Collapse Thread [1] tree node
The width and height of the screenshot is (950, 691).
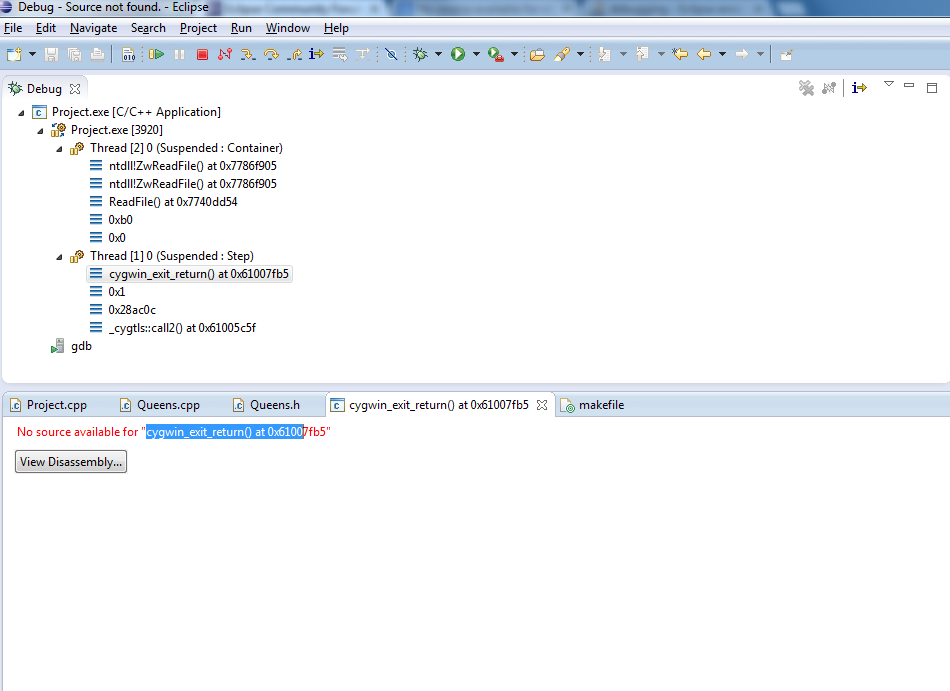(59, 257)
